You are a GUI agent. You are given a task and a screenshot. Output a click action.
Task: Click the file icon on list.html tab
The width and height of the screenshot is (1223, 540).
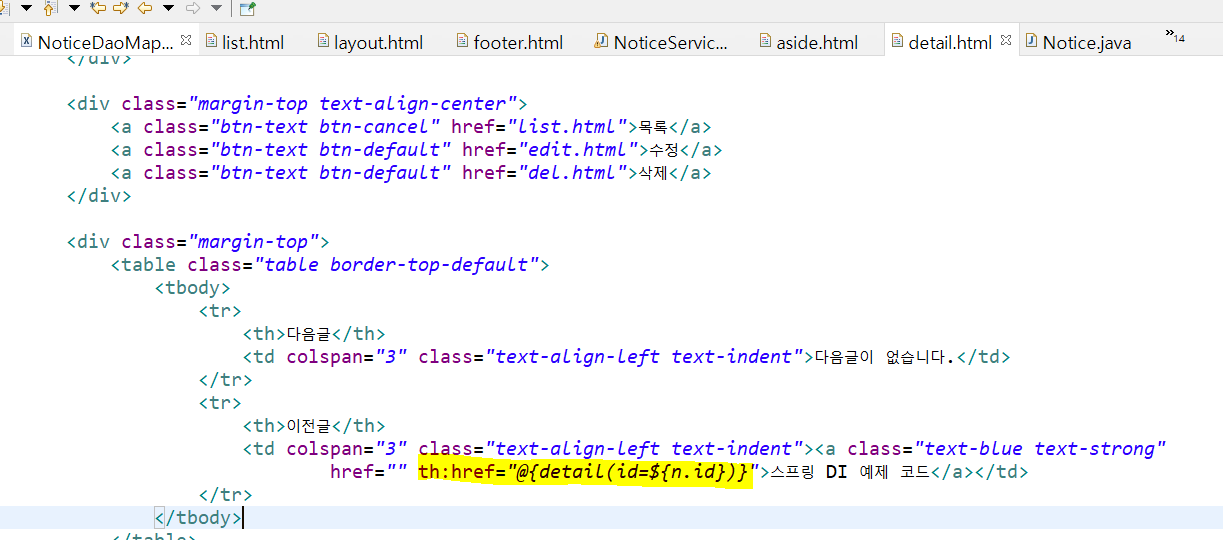tap(211, 42)
